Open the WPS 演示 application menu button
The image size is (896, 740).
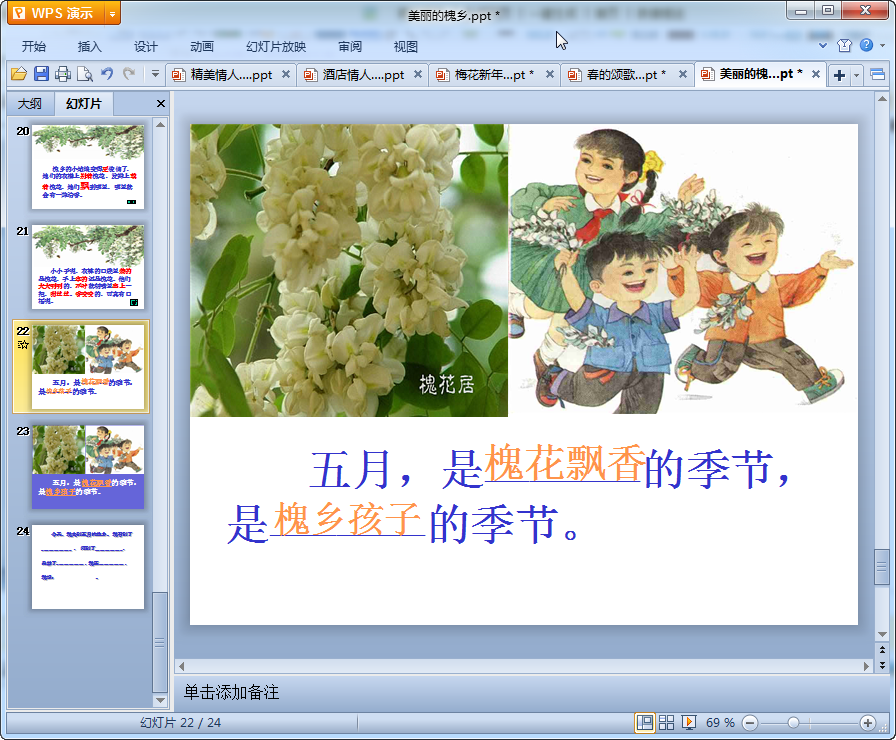click(x=57, y=13)
